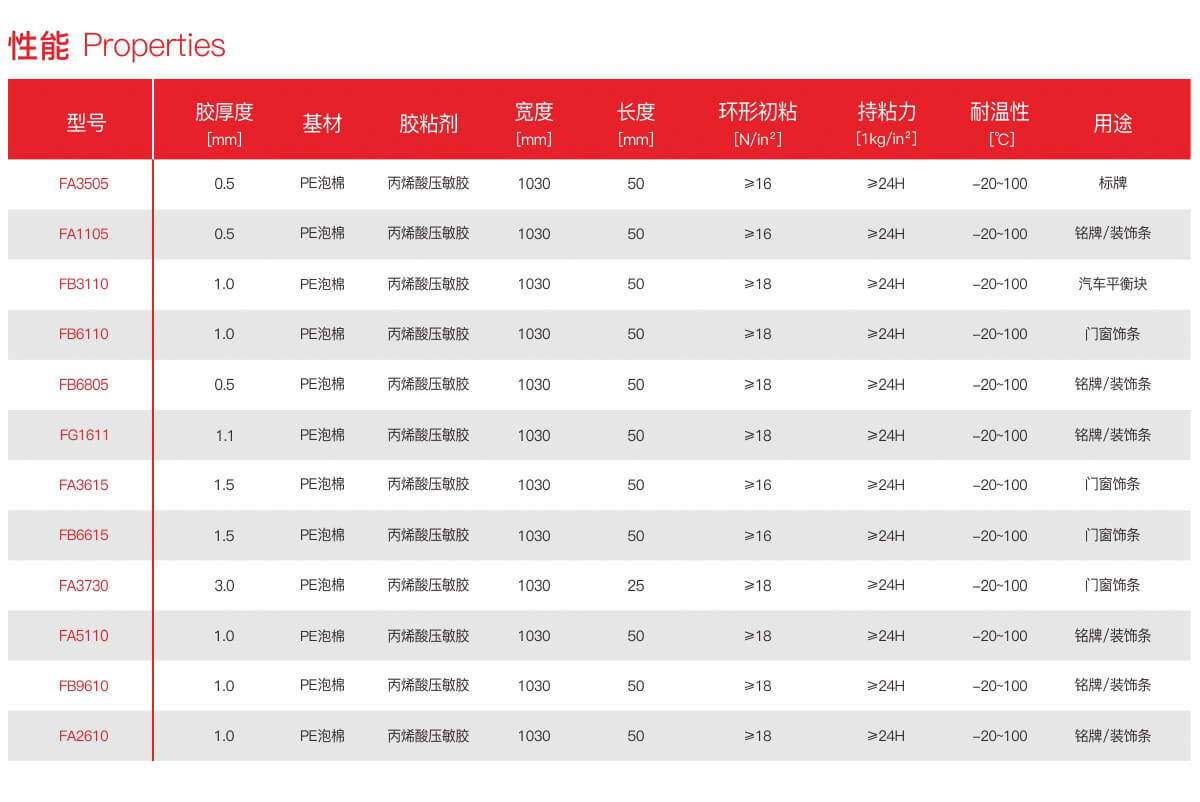Select model FA1105 in the table
This screenshot has width=1200, height=802.
pos(83,234)
